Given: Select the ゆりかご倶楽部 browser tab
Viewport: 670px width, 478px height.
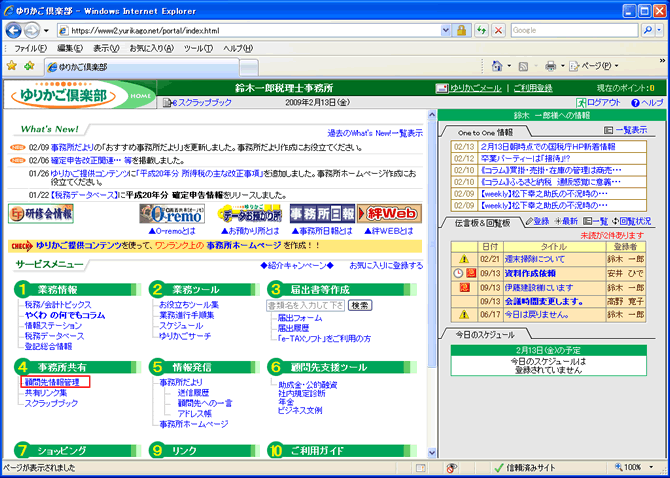Looking at the screenshot, I should pyautogui.click(x=141, y=67).
